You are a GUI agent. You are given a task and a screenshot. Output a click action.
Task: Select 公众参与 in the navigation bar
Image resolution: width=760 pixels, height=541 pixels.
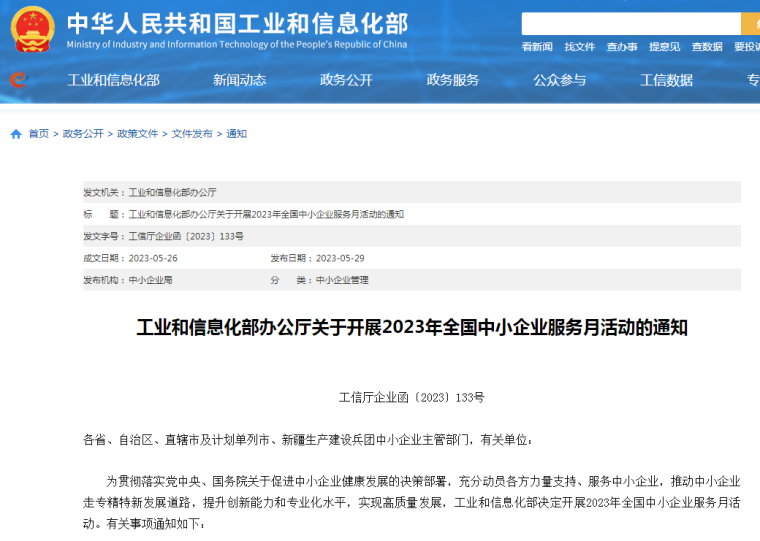coord(560,80)
